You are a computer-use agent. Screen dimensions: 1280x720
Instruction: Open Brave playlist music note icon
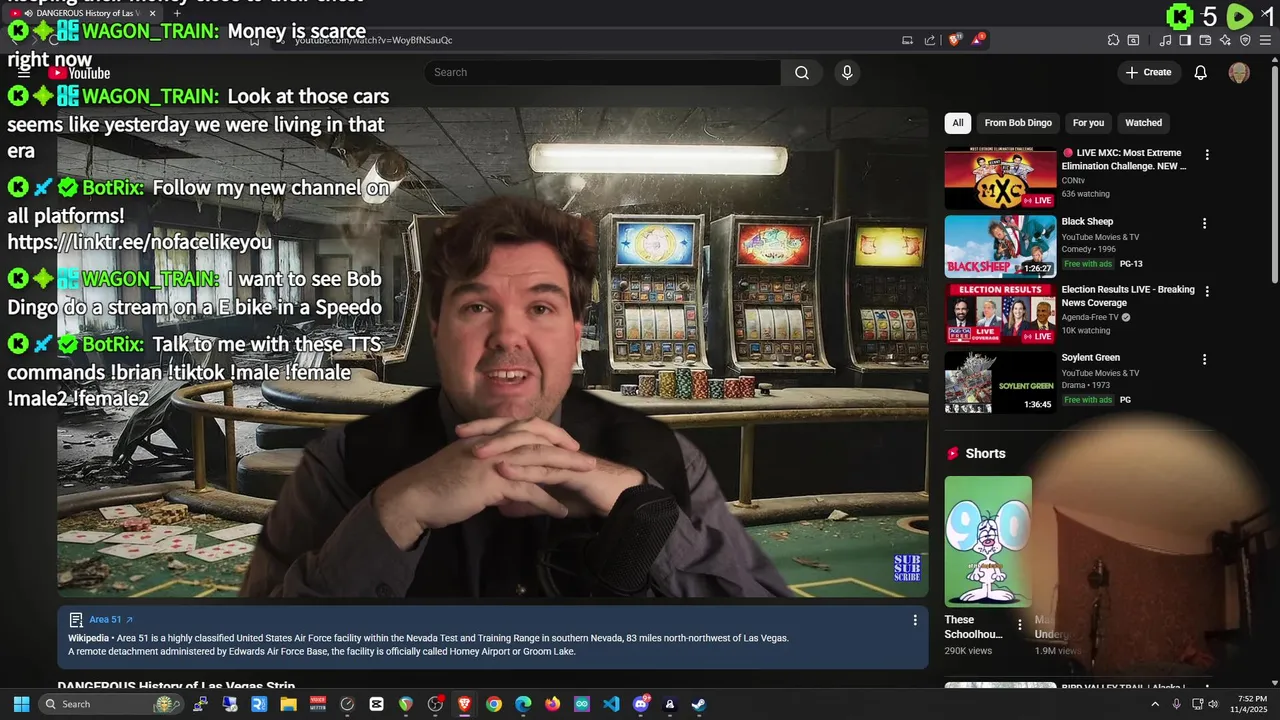pos(1165,40)
